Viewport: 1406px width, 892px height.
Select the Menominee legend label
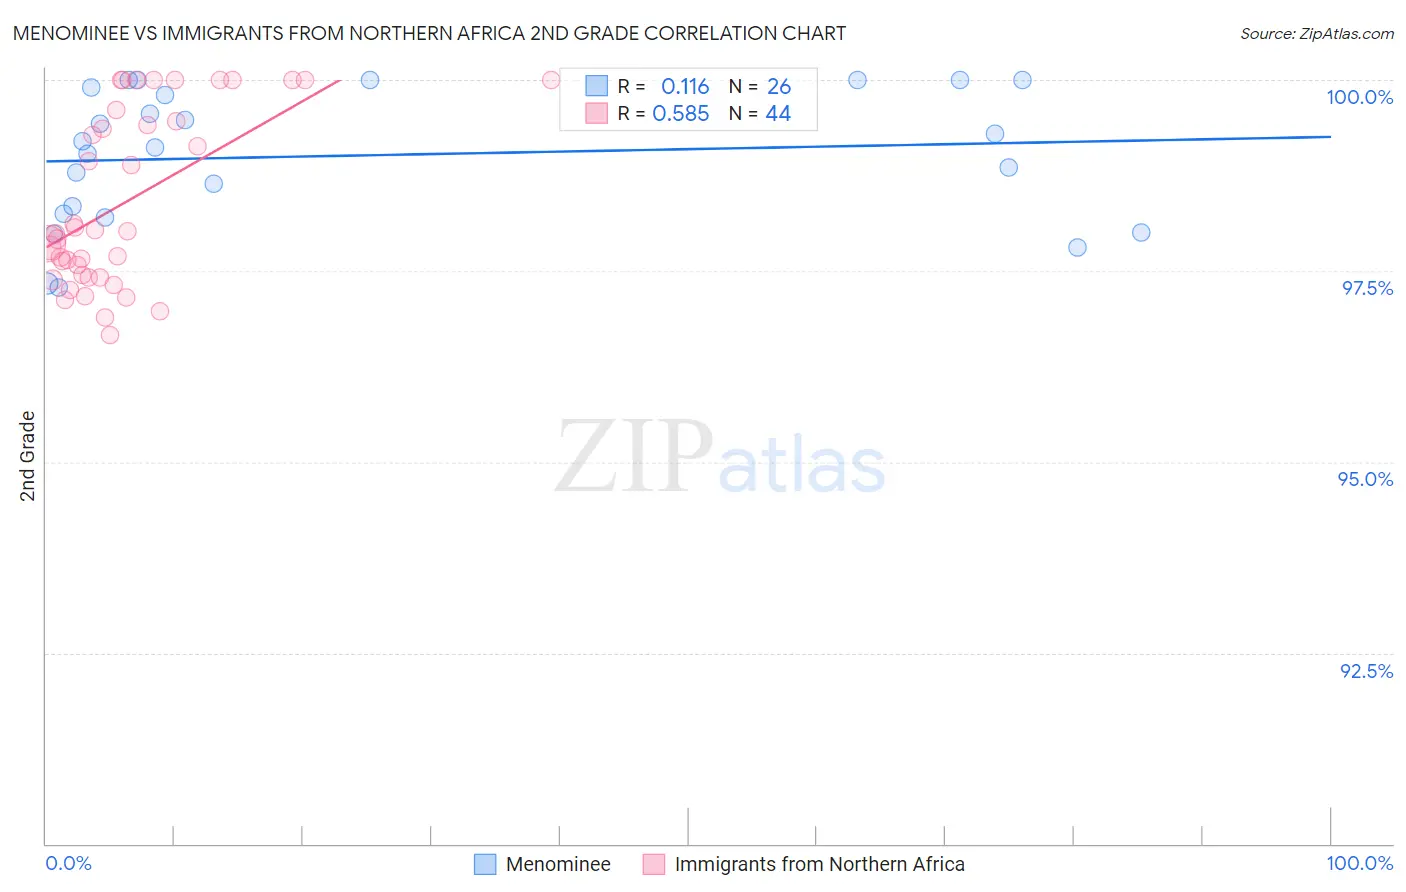[558, 864]
